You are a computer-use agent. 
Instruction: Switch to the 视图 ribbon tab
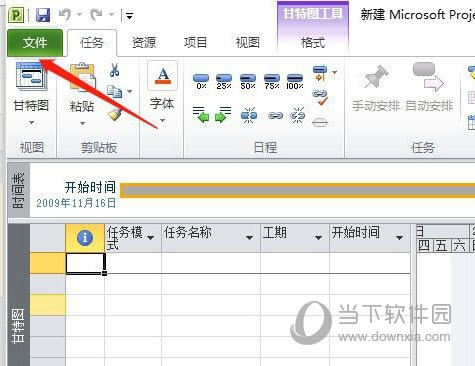(248, 43)
